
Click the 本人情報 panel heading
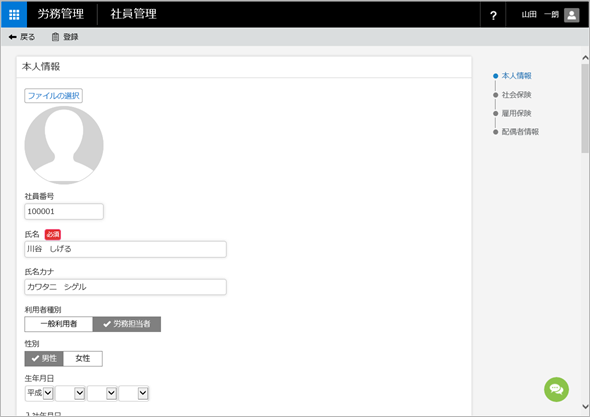click(41, 67)
